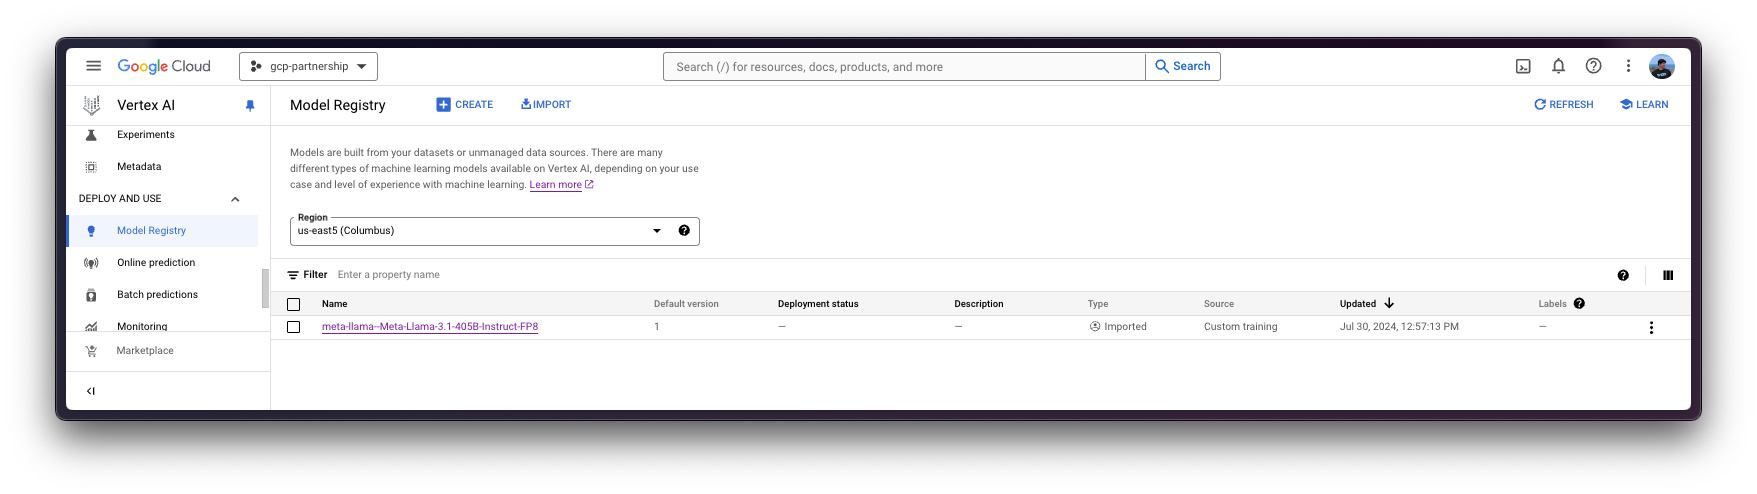Click the Jul 30, 2024 updated timestamp
The height and width of the screenshot is (494, 1757).
click(1399, 327)
